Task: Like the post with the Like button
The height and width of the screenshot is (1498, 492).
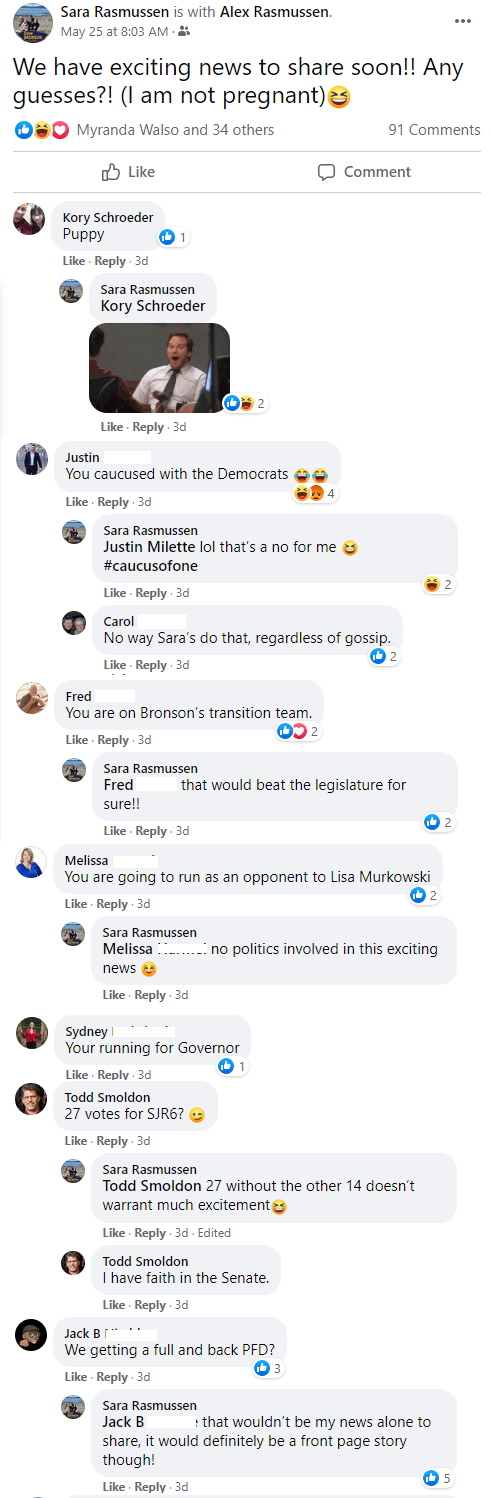Action: click(129, 172)
